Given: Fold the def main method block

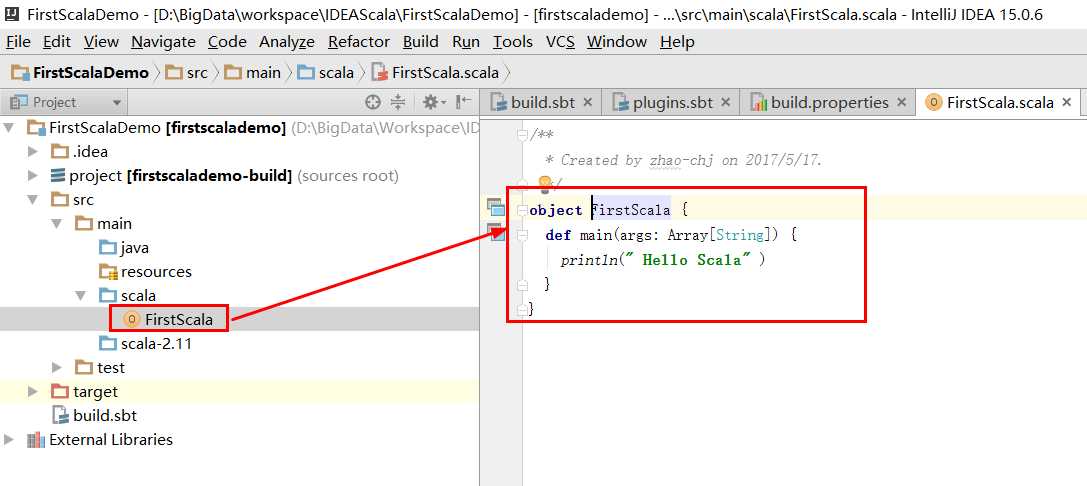Looking at the screenshot, I should [x=523, y=235].
